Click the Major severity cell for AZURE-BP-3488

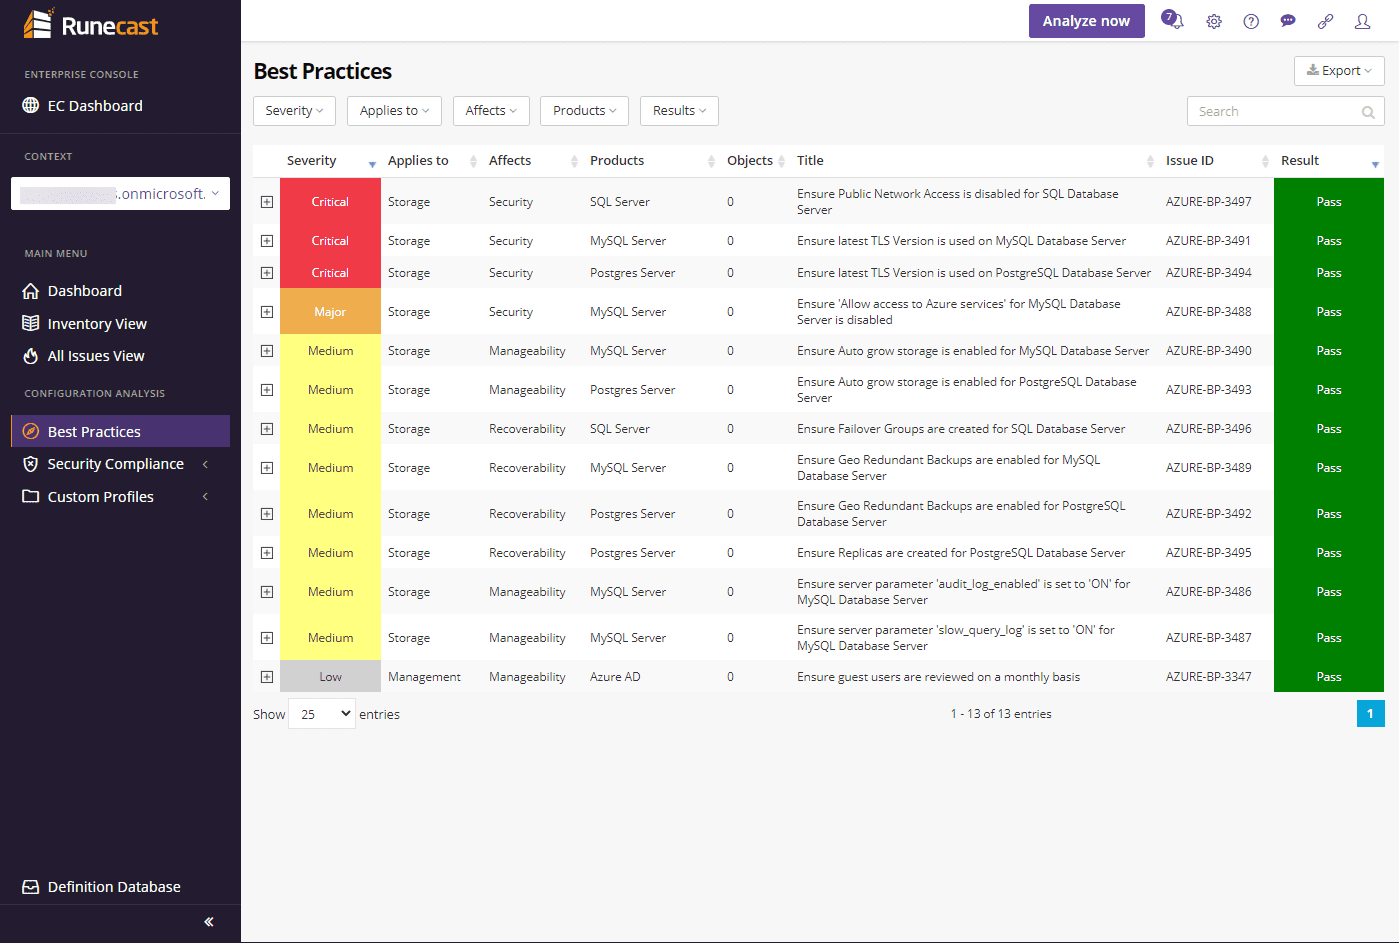tap(330, 312)
